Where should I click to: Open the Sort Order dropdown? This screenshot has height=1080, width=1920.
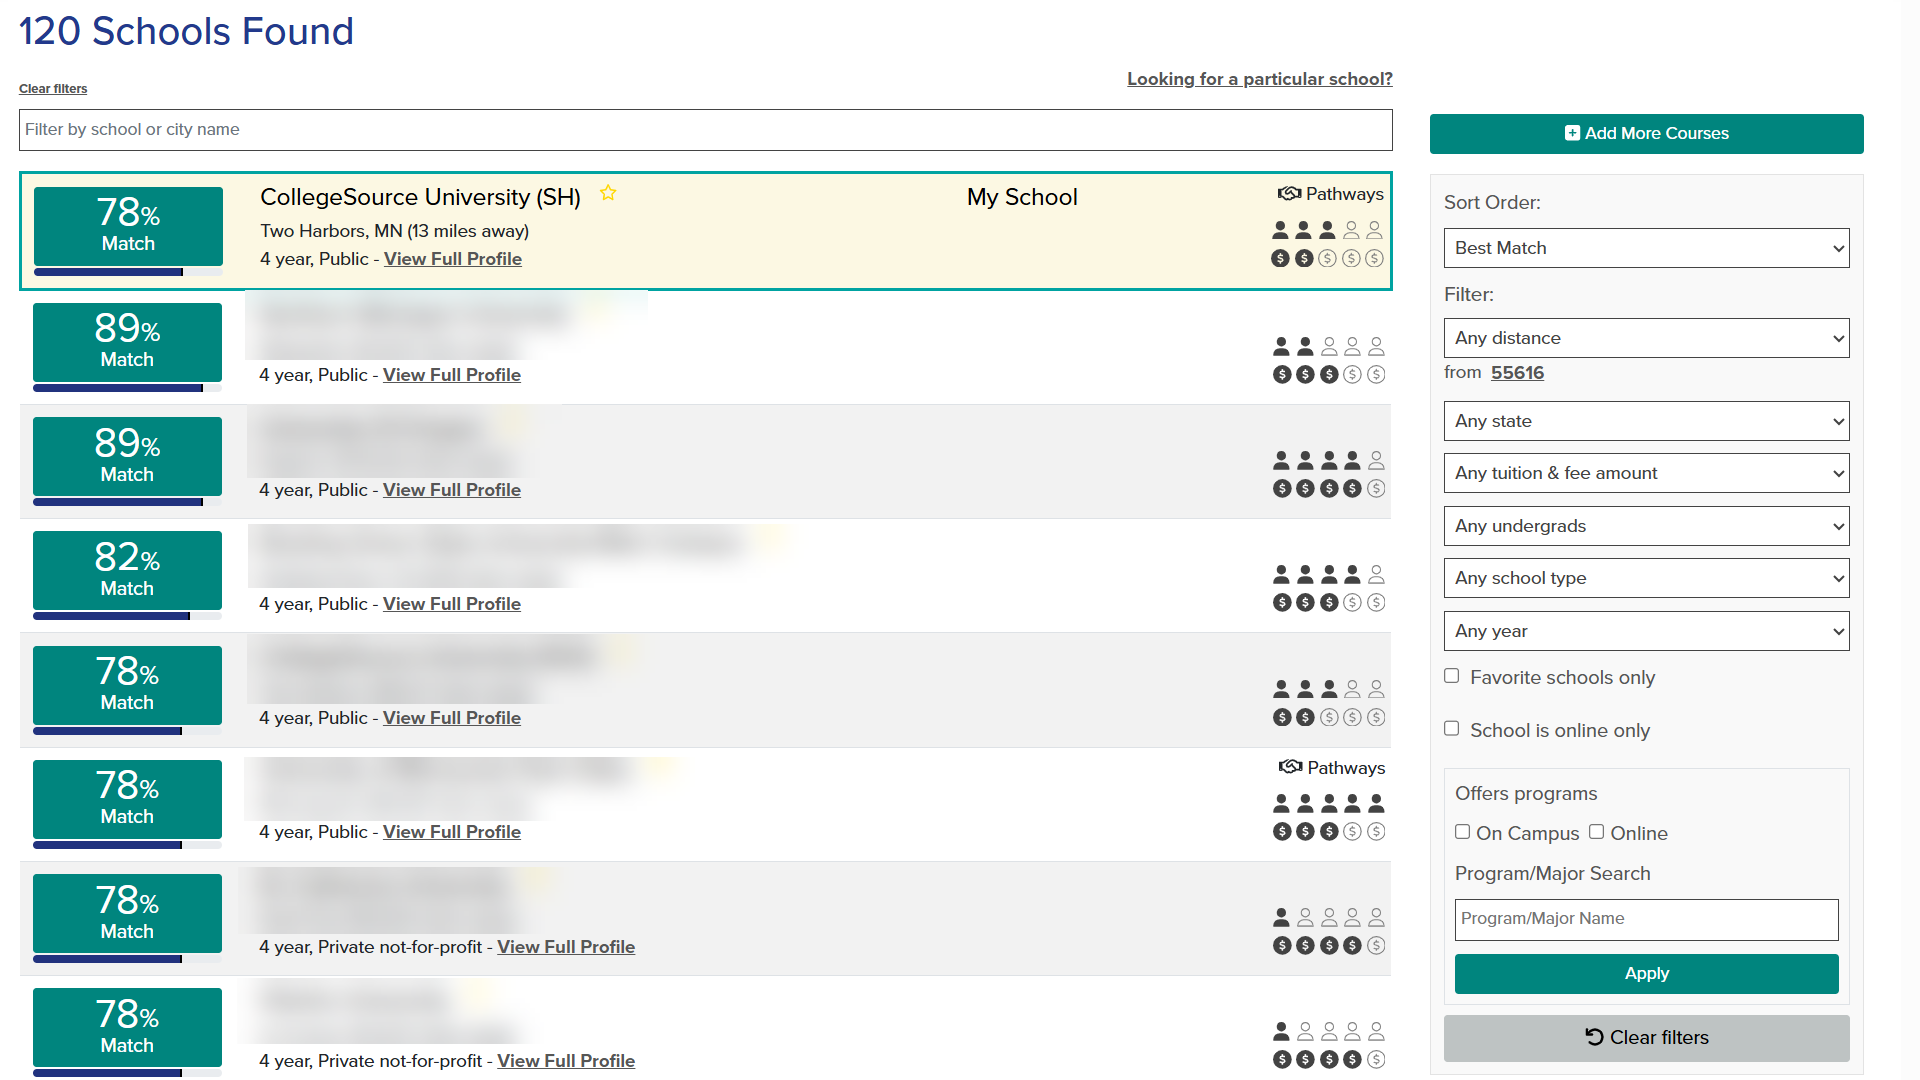pyautogui.click(x=1646, y=247)
